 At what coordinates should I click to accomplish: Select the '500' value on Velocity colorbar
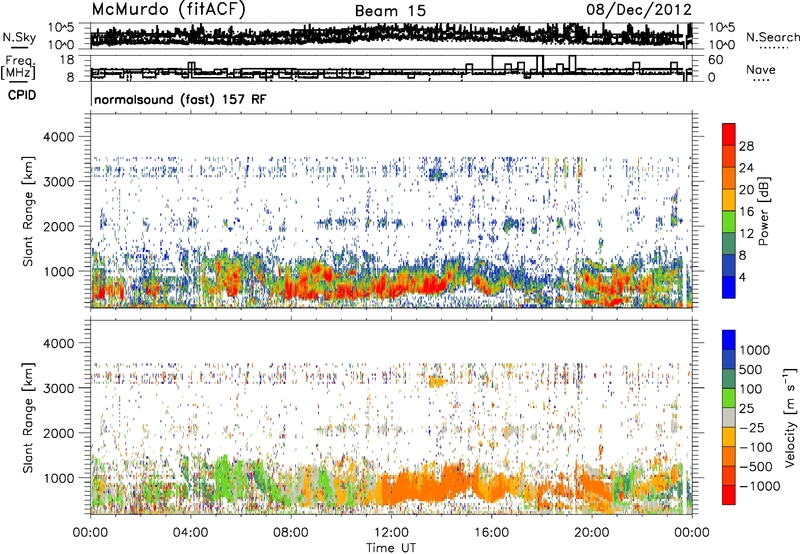(x=753, y=369)
